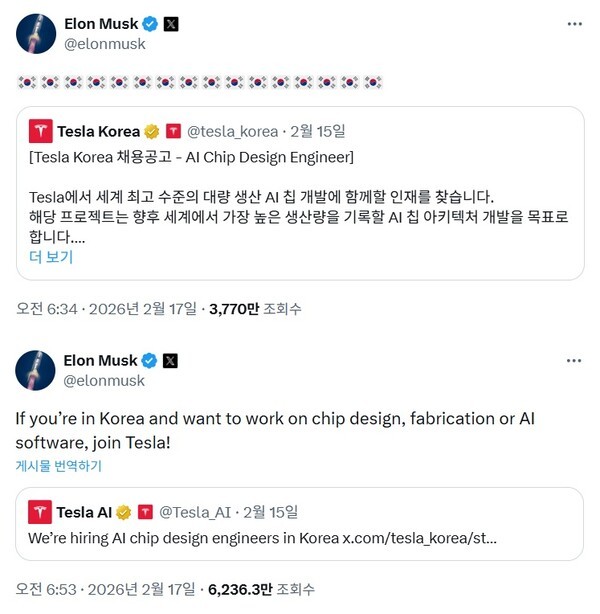Click Elon Musk's avatar on second post
The height and width of the screenshot is (614, 600).
pos(35,370)
